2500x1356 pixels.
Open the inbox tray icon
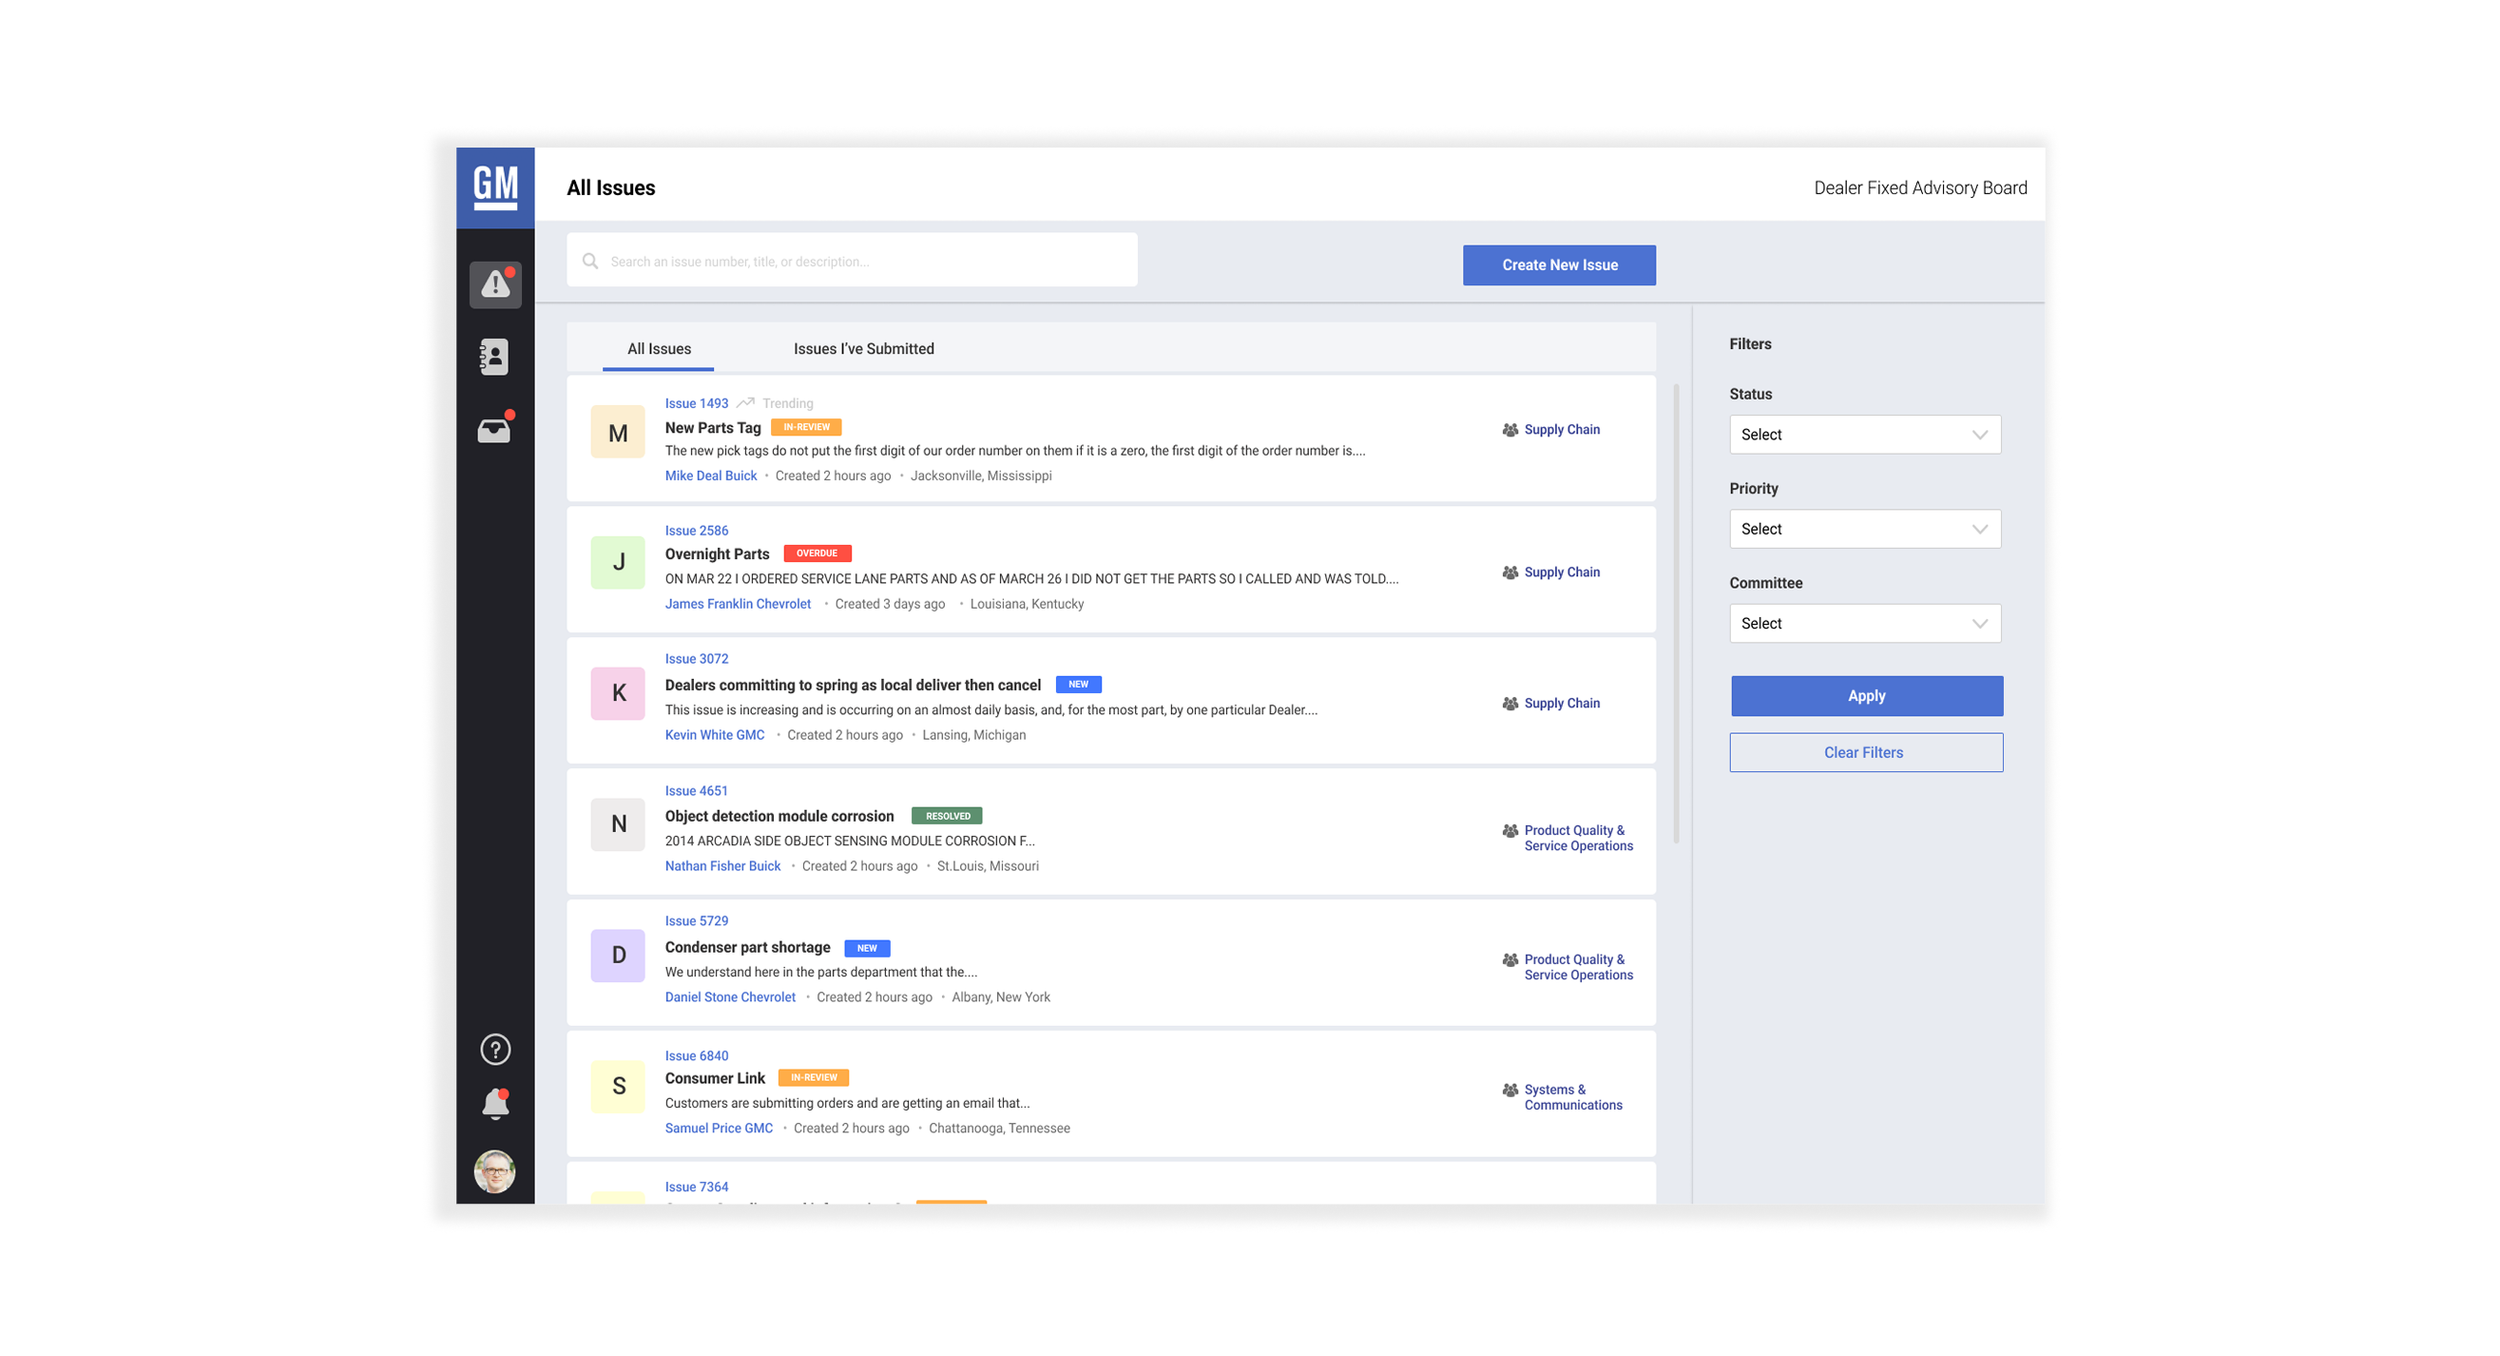click(x=494, y=430)
